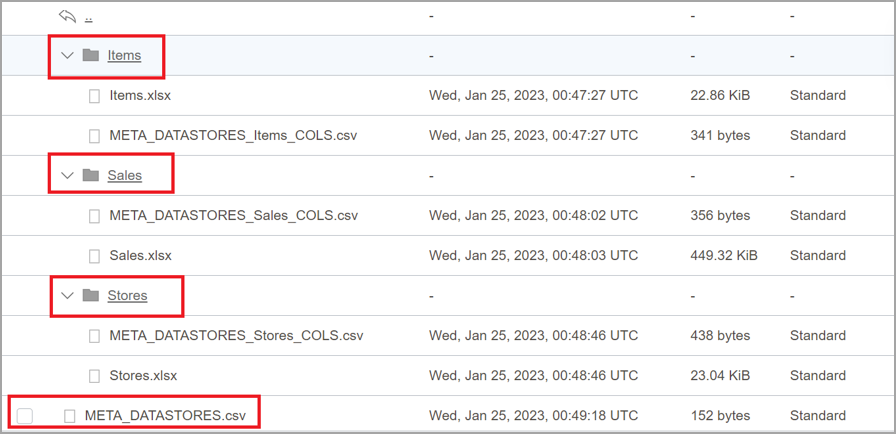Select the META_DATASTORES_Stores_COLS.csv file
The height and width of the screenshot is (434, 896).
pyautogui.click(x=236, y=335)
